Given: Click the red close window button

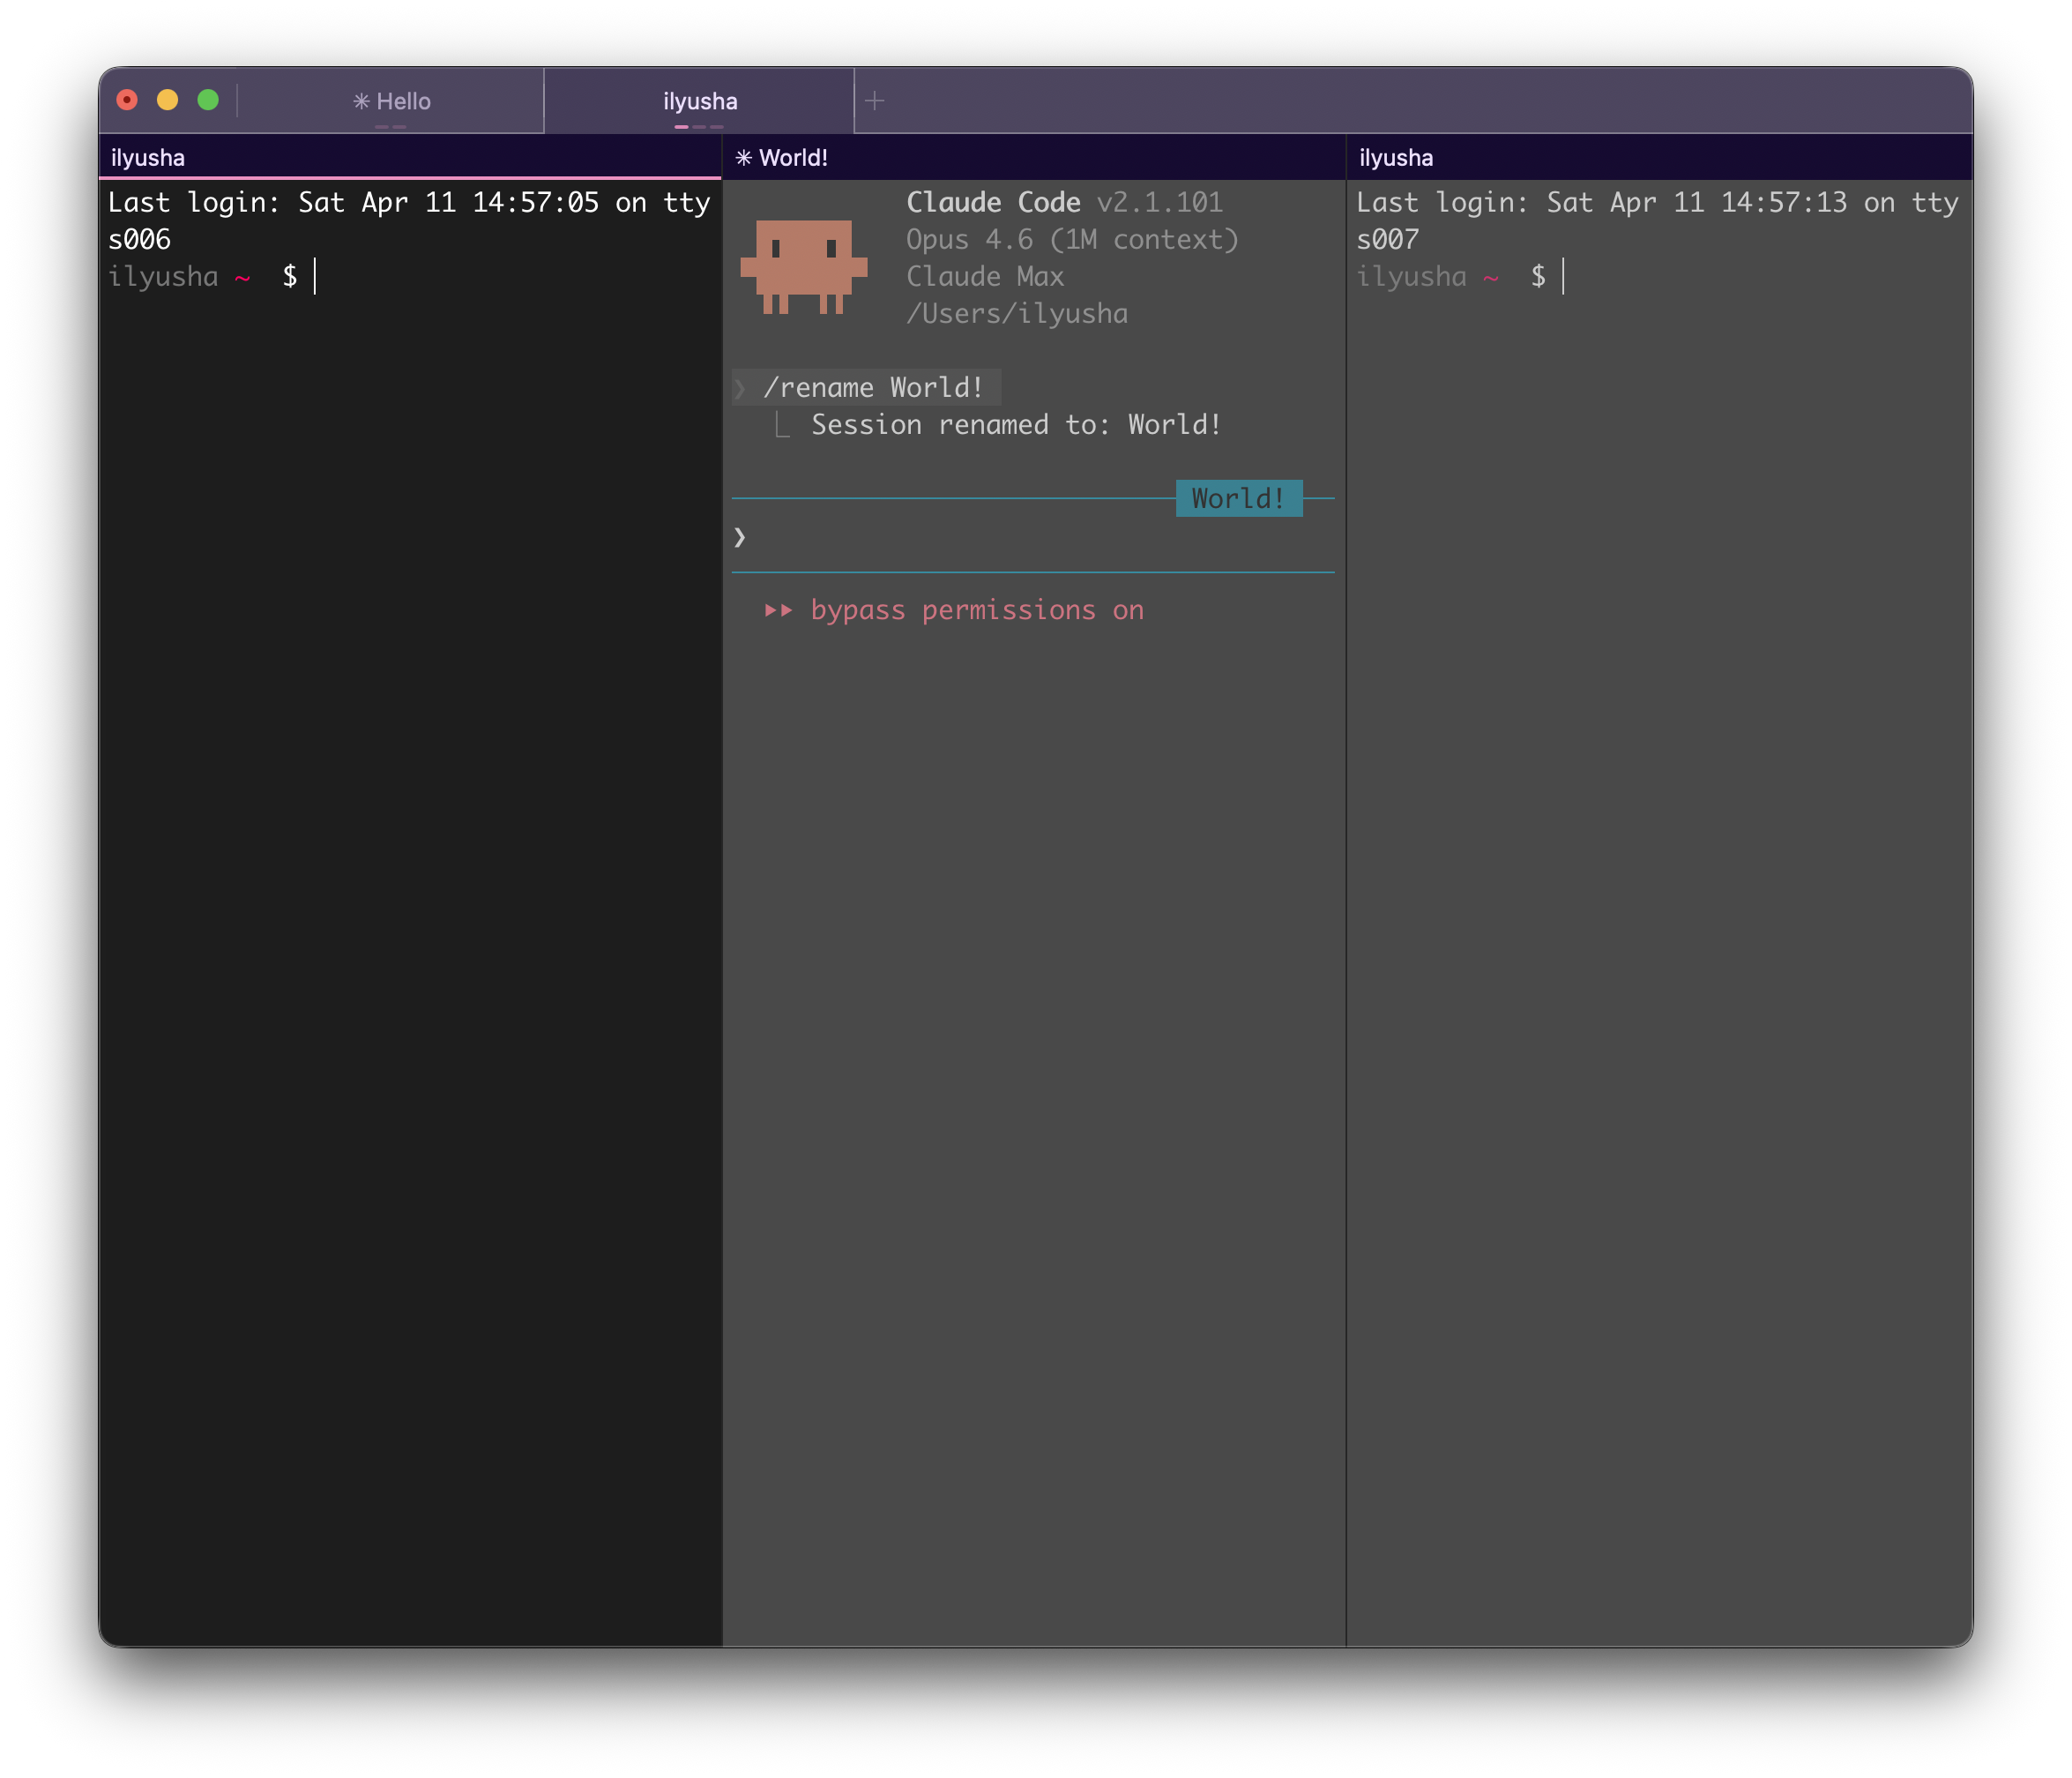Looking at the screenshot, I should tap(127, 100).
